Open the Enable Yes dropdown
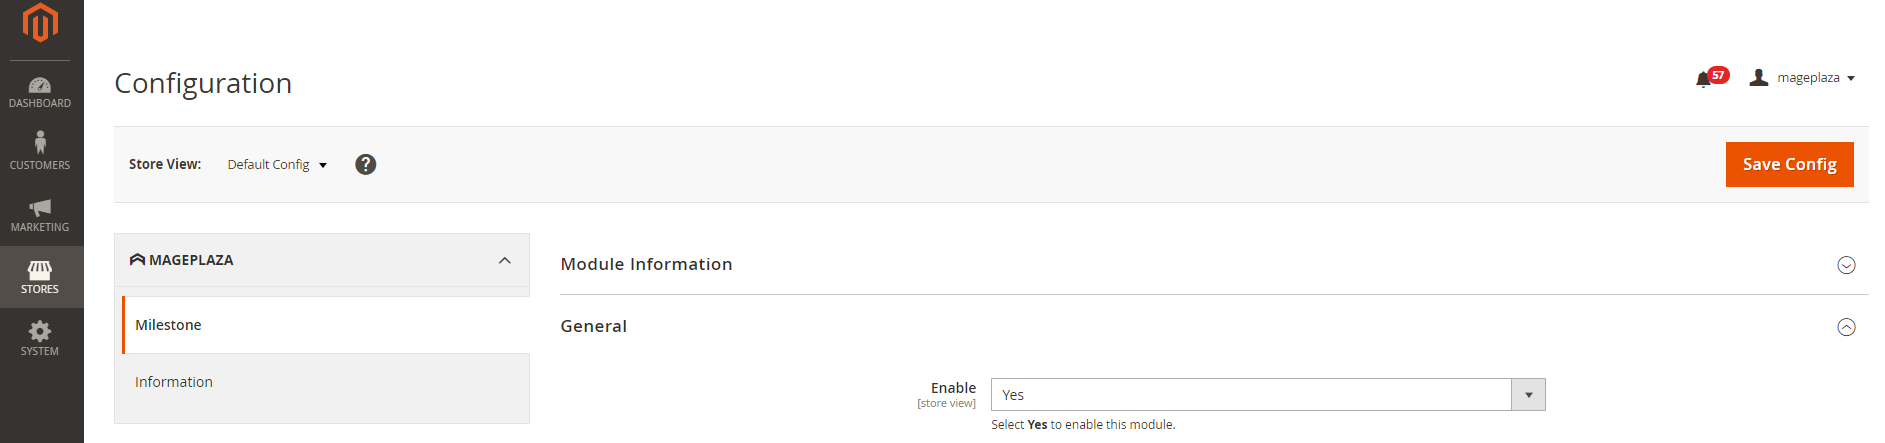The height and width of the screenshot is (443, 1885). click(x=1267, y=395)
